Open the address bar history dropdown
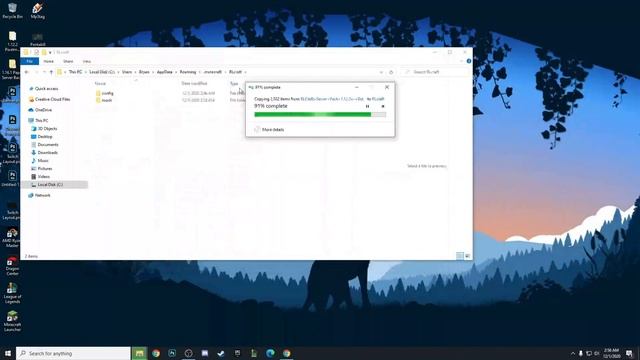Screen dimensions: 640x360 [381, 72]
